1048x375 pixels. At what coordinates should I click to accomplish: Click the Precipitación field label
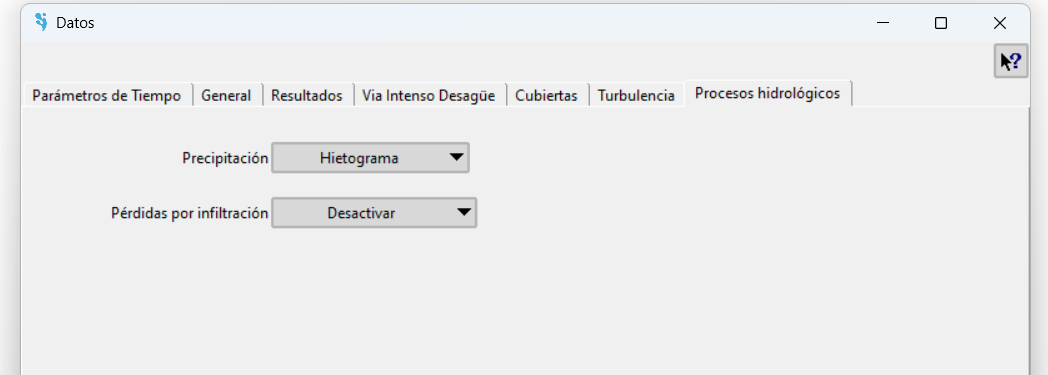tap(225, 158)
